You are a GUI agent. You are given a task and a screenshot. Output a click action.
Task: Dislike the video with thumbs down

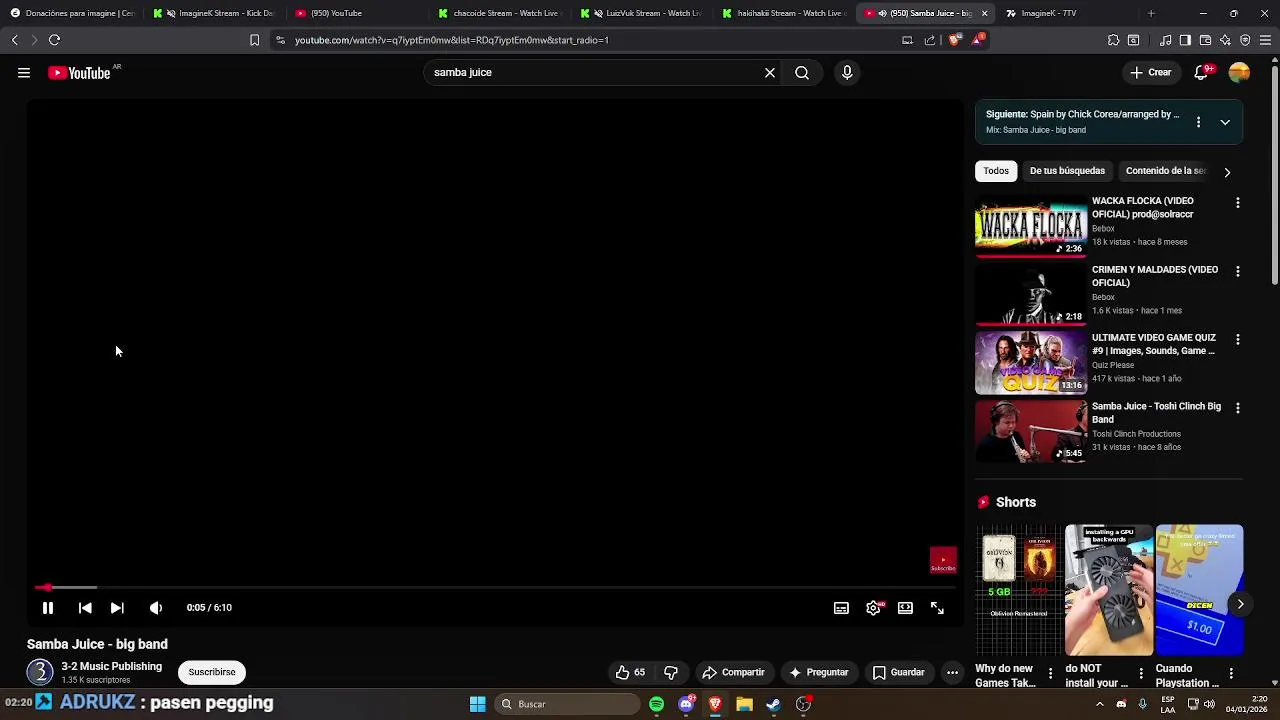tap(671, 673)
